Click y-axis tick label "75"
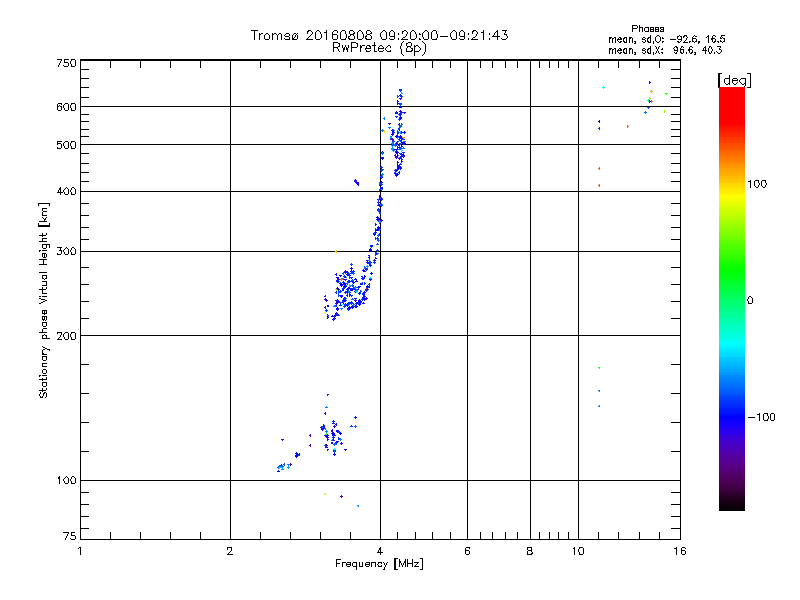800x600 pixels. coord(70,536)
